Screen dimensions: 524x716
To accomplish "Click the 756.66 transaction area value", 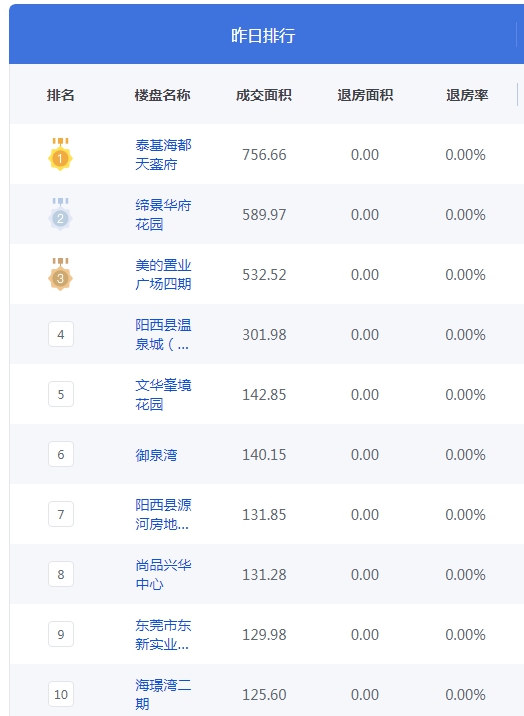I will pos(264,155).
